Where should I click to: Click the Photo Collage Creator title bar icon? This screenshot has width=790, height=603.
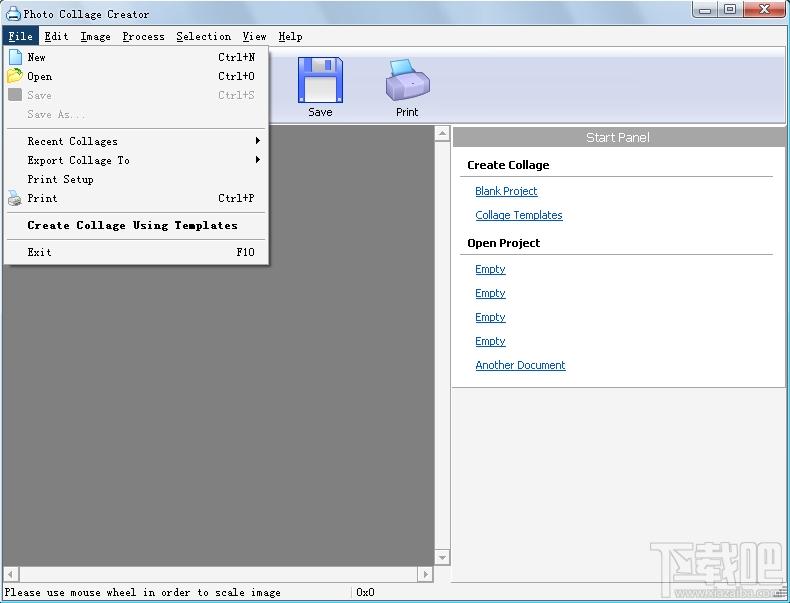[x=13, y=14]
